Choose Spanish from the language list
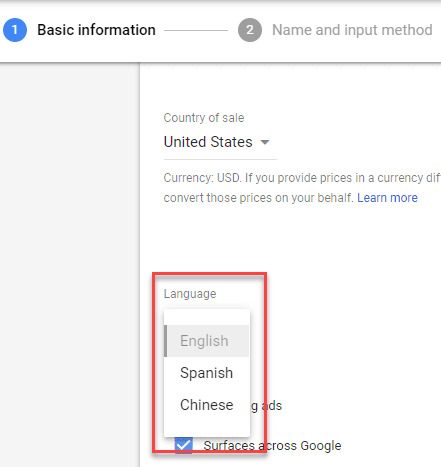 pyautogui.click(x=207, y=373)
